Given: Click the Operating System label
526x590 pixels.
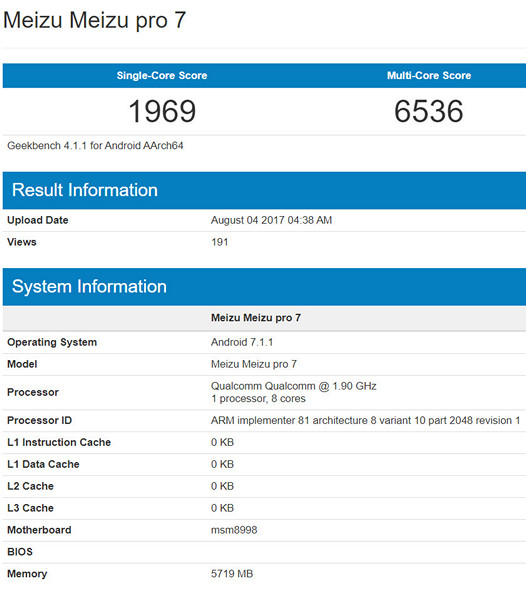Looking at the screenshot, I should click(52, 342).
